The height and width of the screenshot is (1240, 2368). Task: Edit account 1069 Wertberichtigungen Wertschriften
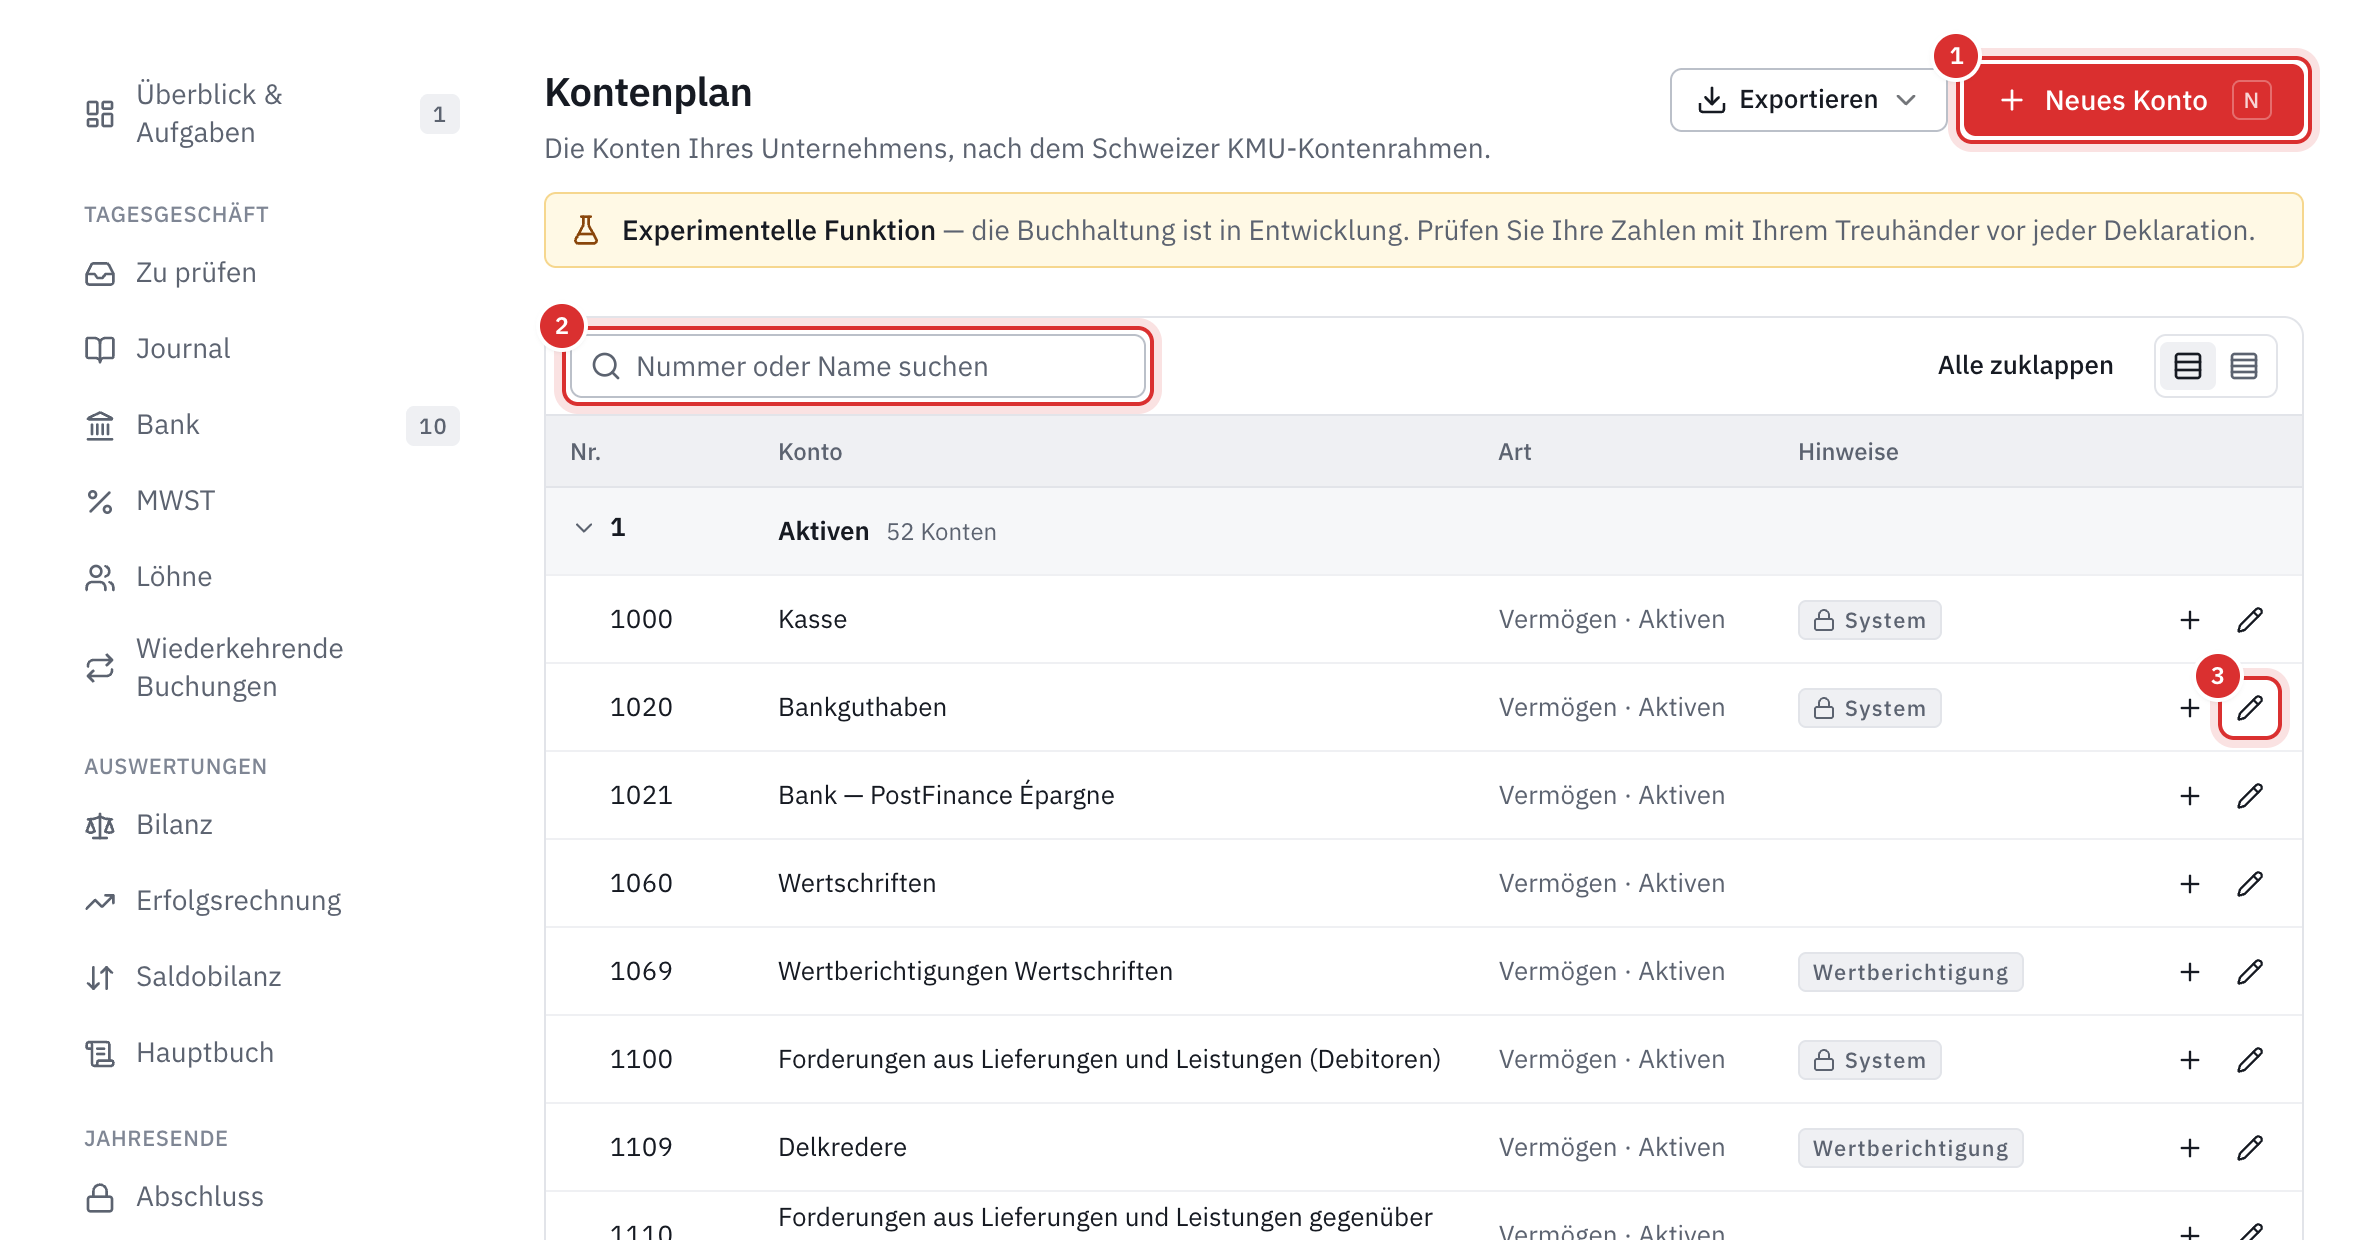(x=2250, y=972)
